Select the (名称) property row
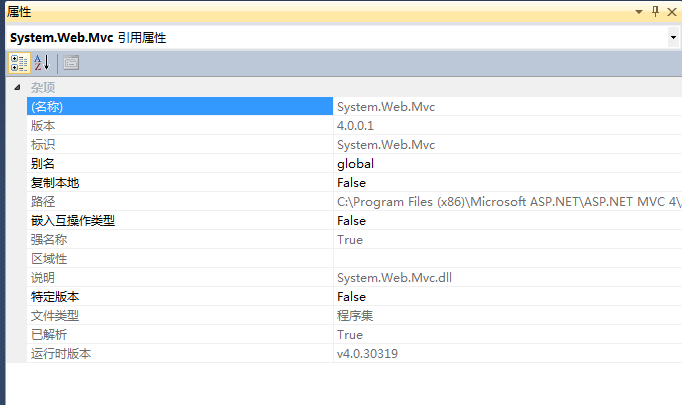This screenshot has height=405, width=682. 180,106
